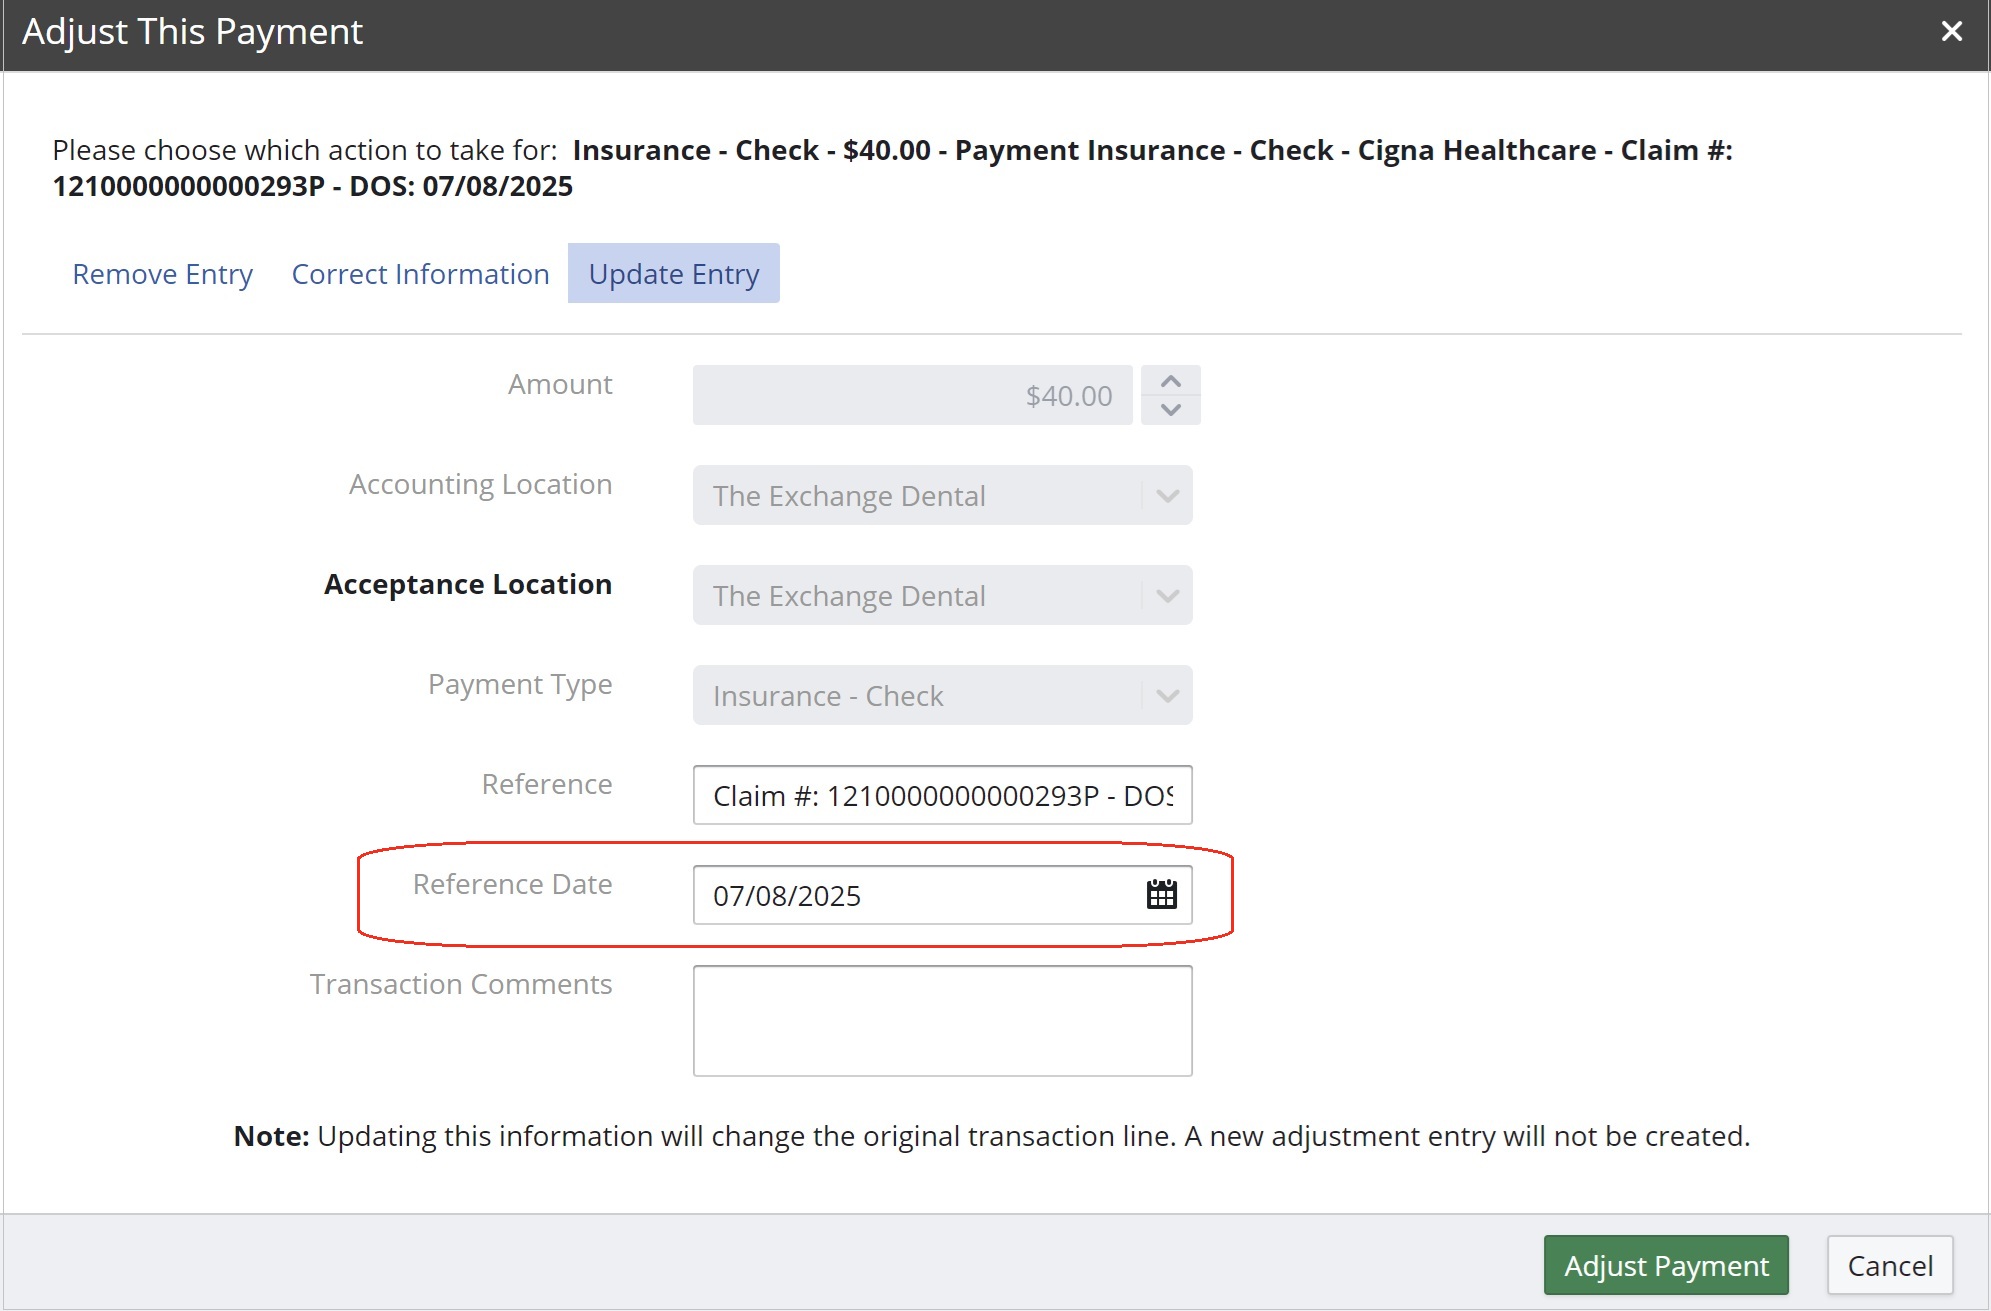Screen dimensions: 1991x1311
Task: Click the green Adjust Payment button
Action: [x=1666, y=1265]
